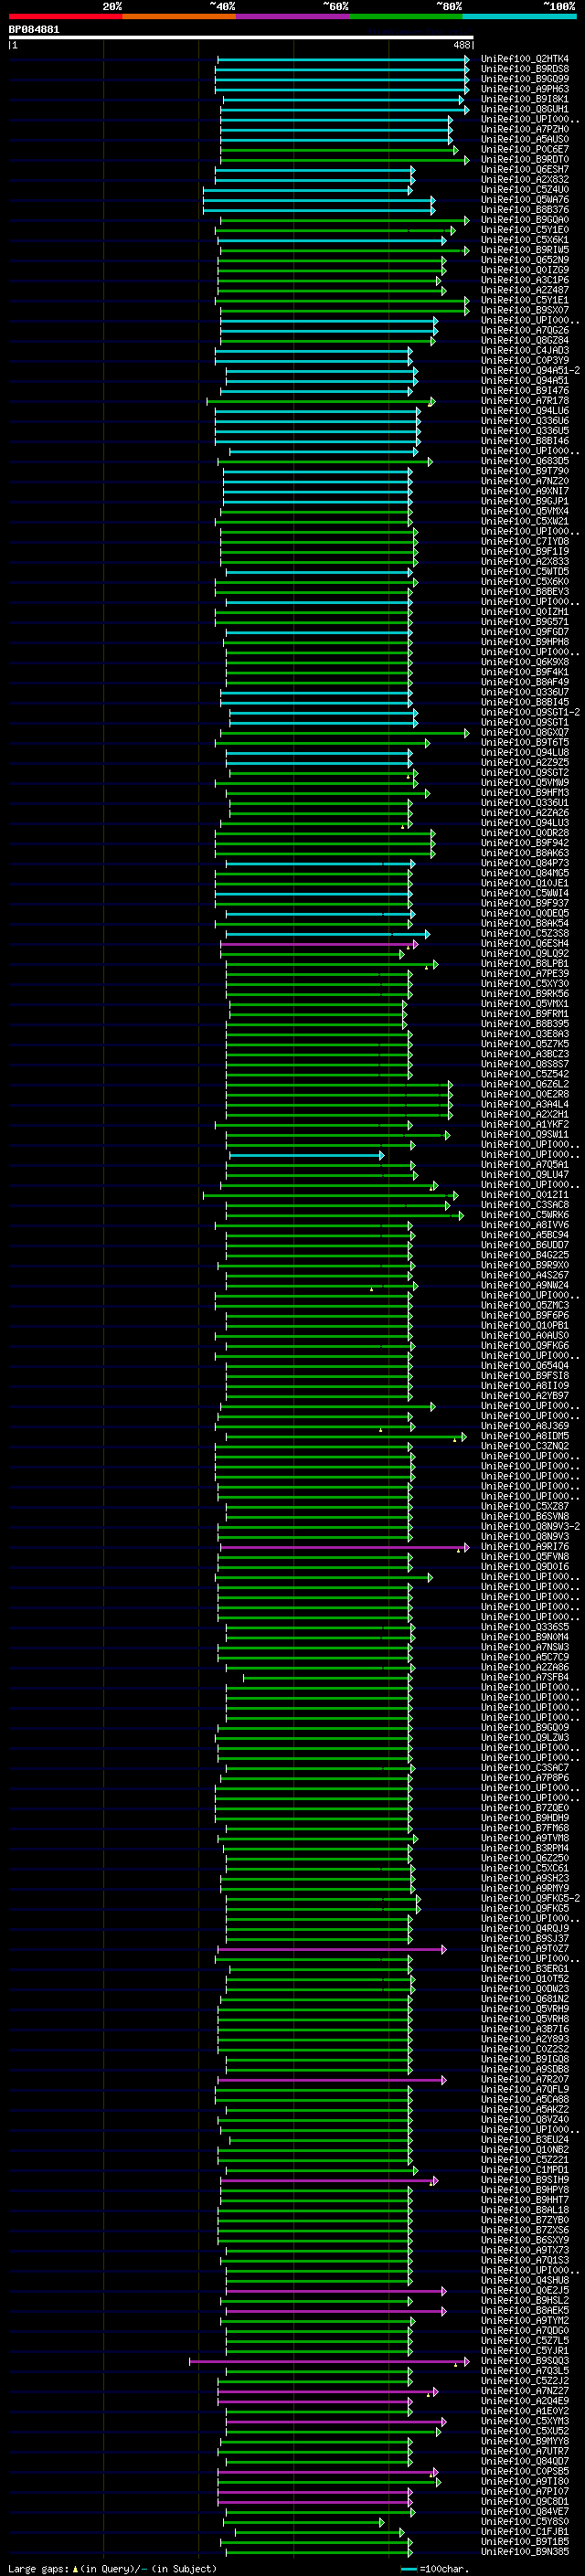
Task: Click the UniRef100_Q0DR28 label
Action: click(525, 833)
